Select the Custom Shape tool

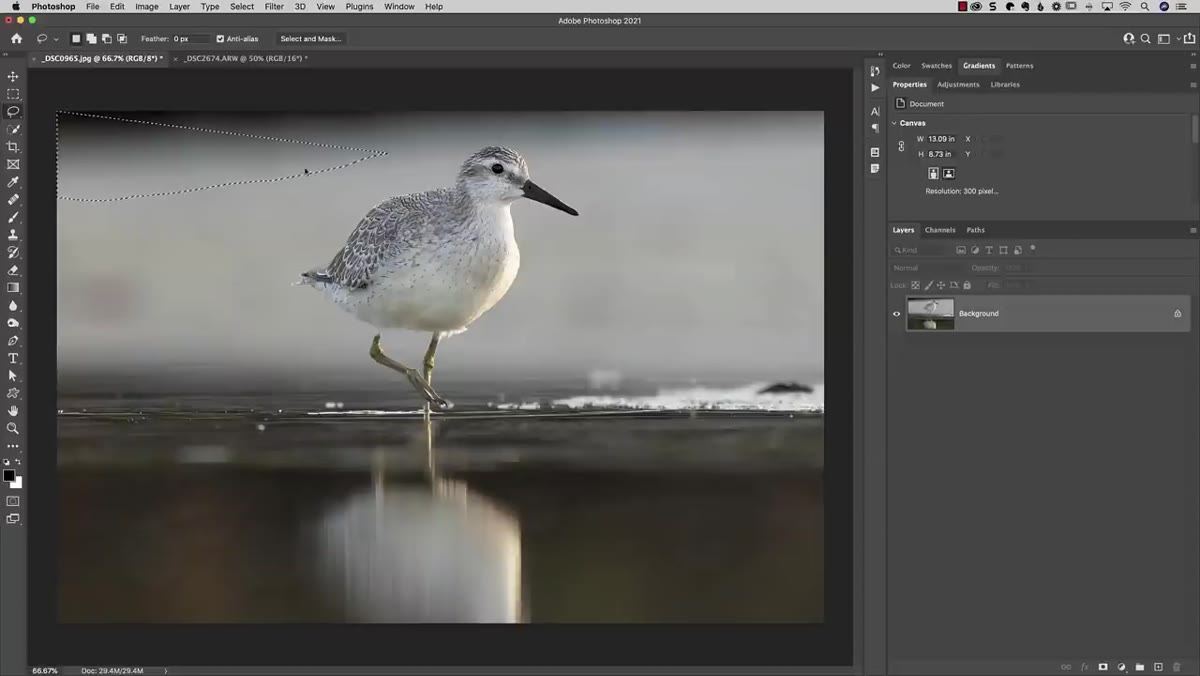click(13, 393)
